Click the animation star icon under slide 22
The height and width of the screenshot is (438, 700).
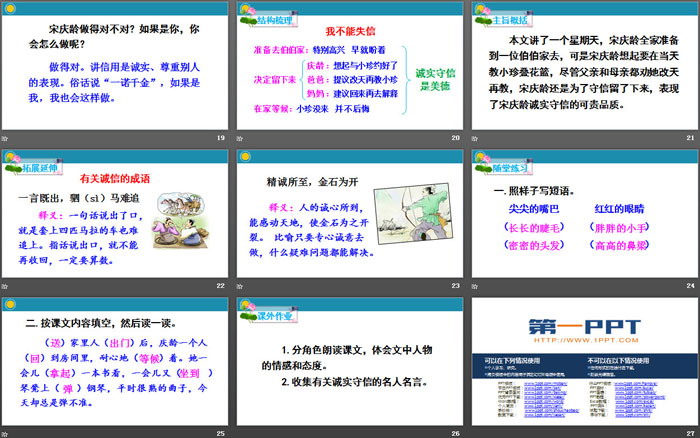tap(5, 286)
